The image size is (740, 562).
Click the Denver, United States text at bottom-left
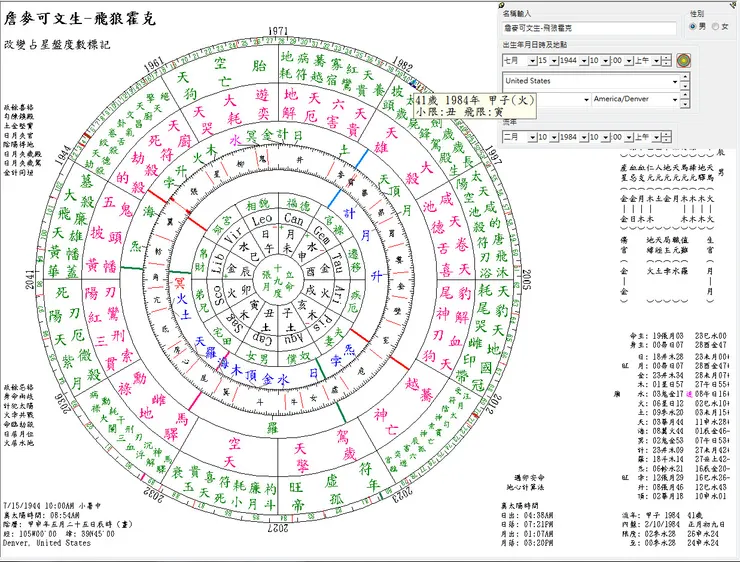[47, 543]
